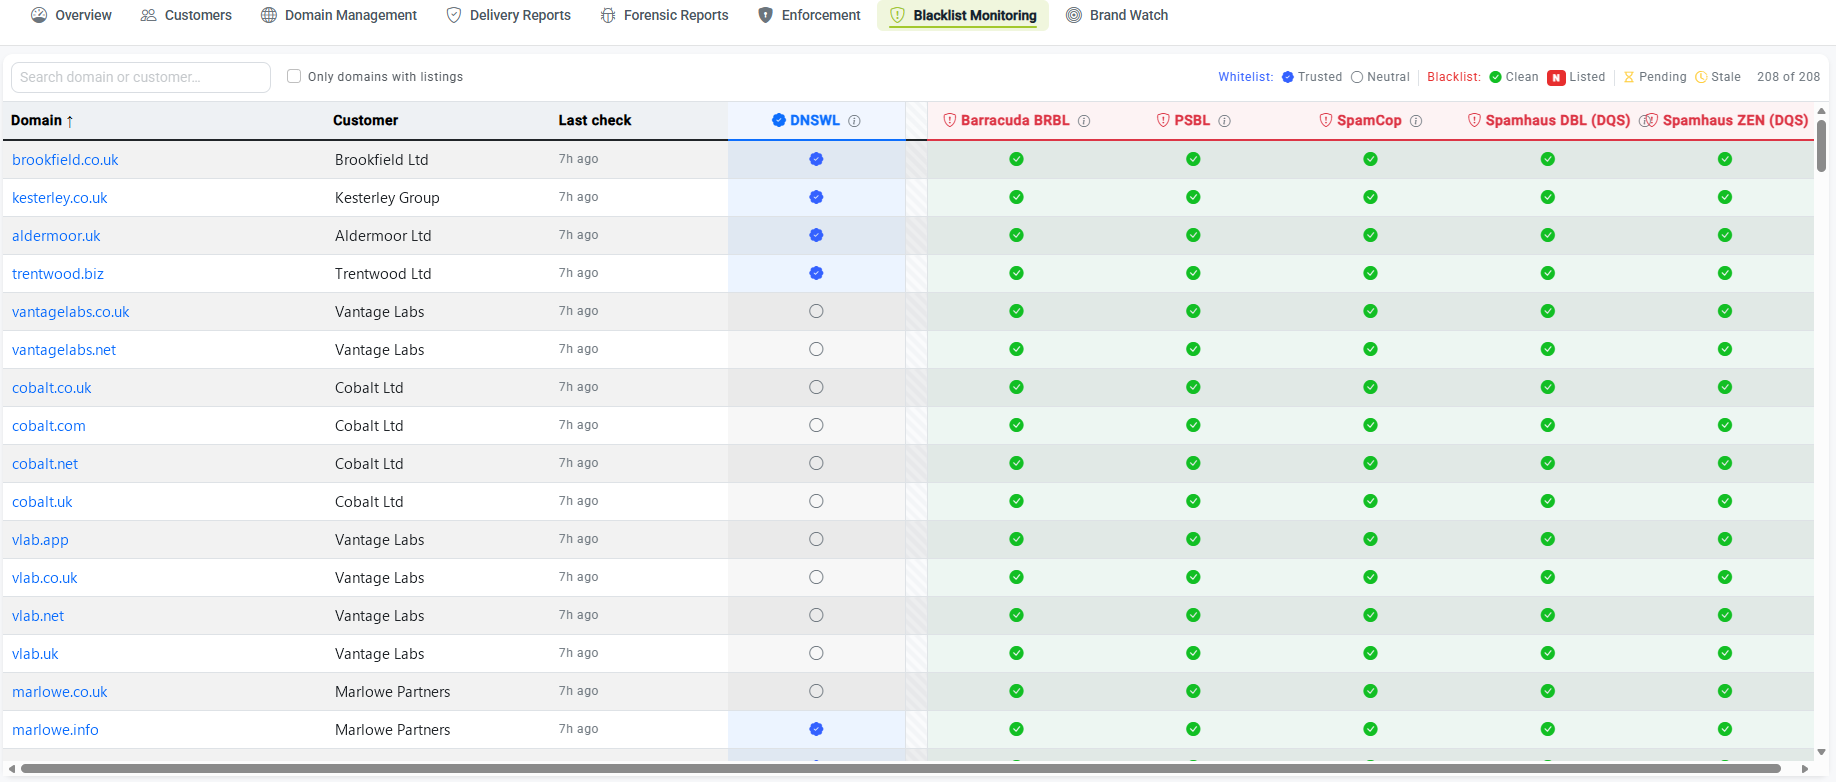Click the Spamhaus DBL (DQS) info icon
Screen dimensions: 1836x782
[x=1644, y=121]
